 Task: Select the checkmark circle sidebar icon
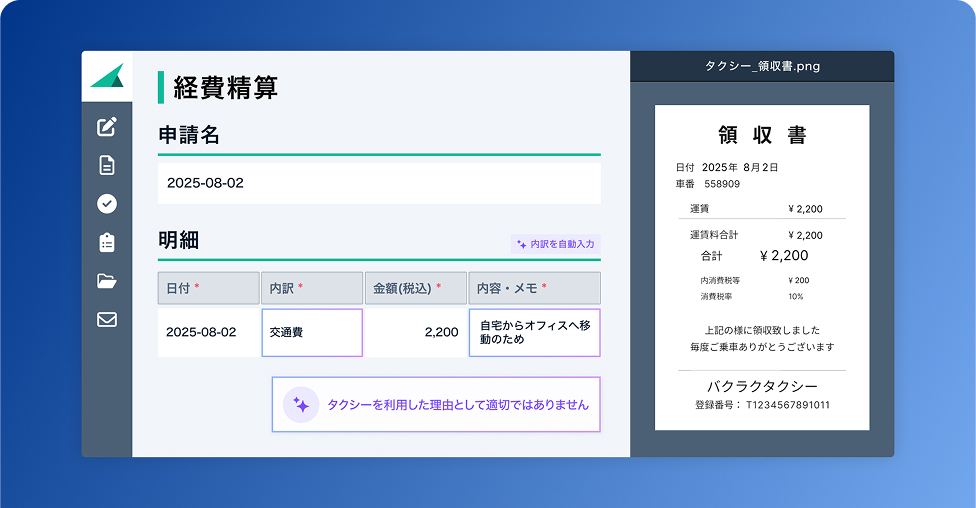107,203
